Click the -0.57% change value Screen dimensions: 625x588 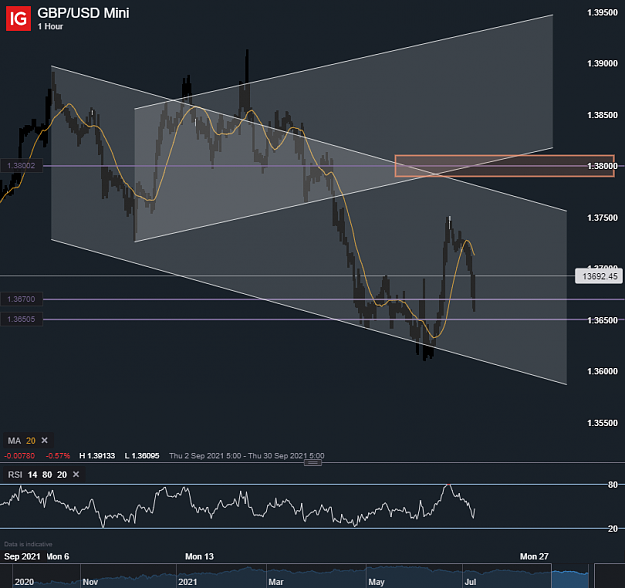tap(58, 456)
